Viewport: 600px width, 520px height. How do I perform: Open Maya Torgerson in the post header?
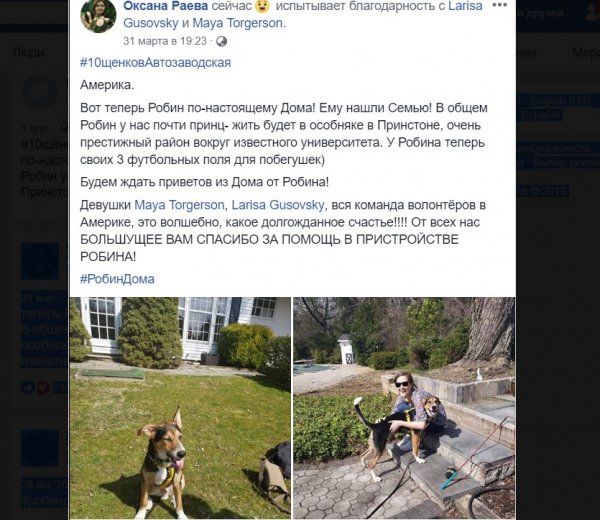tap(237, 23)
